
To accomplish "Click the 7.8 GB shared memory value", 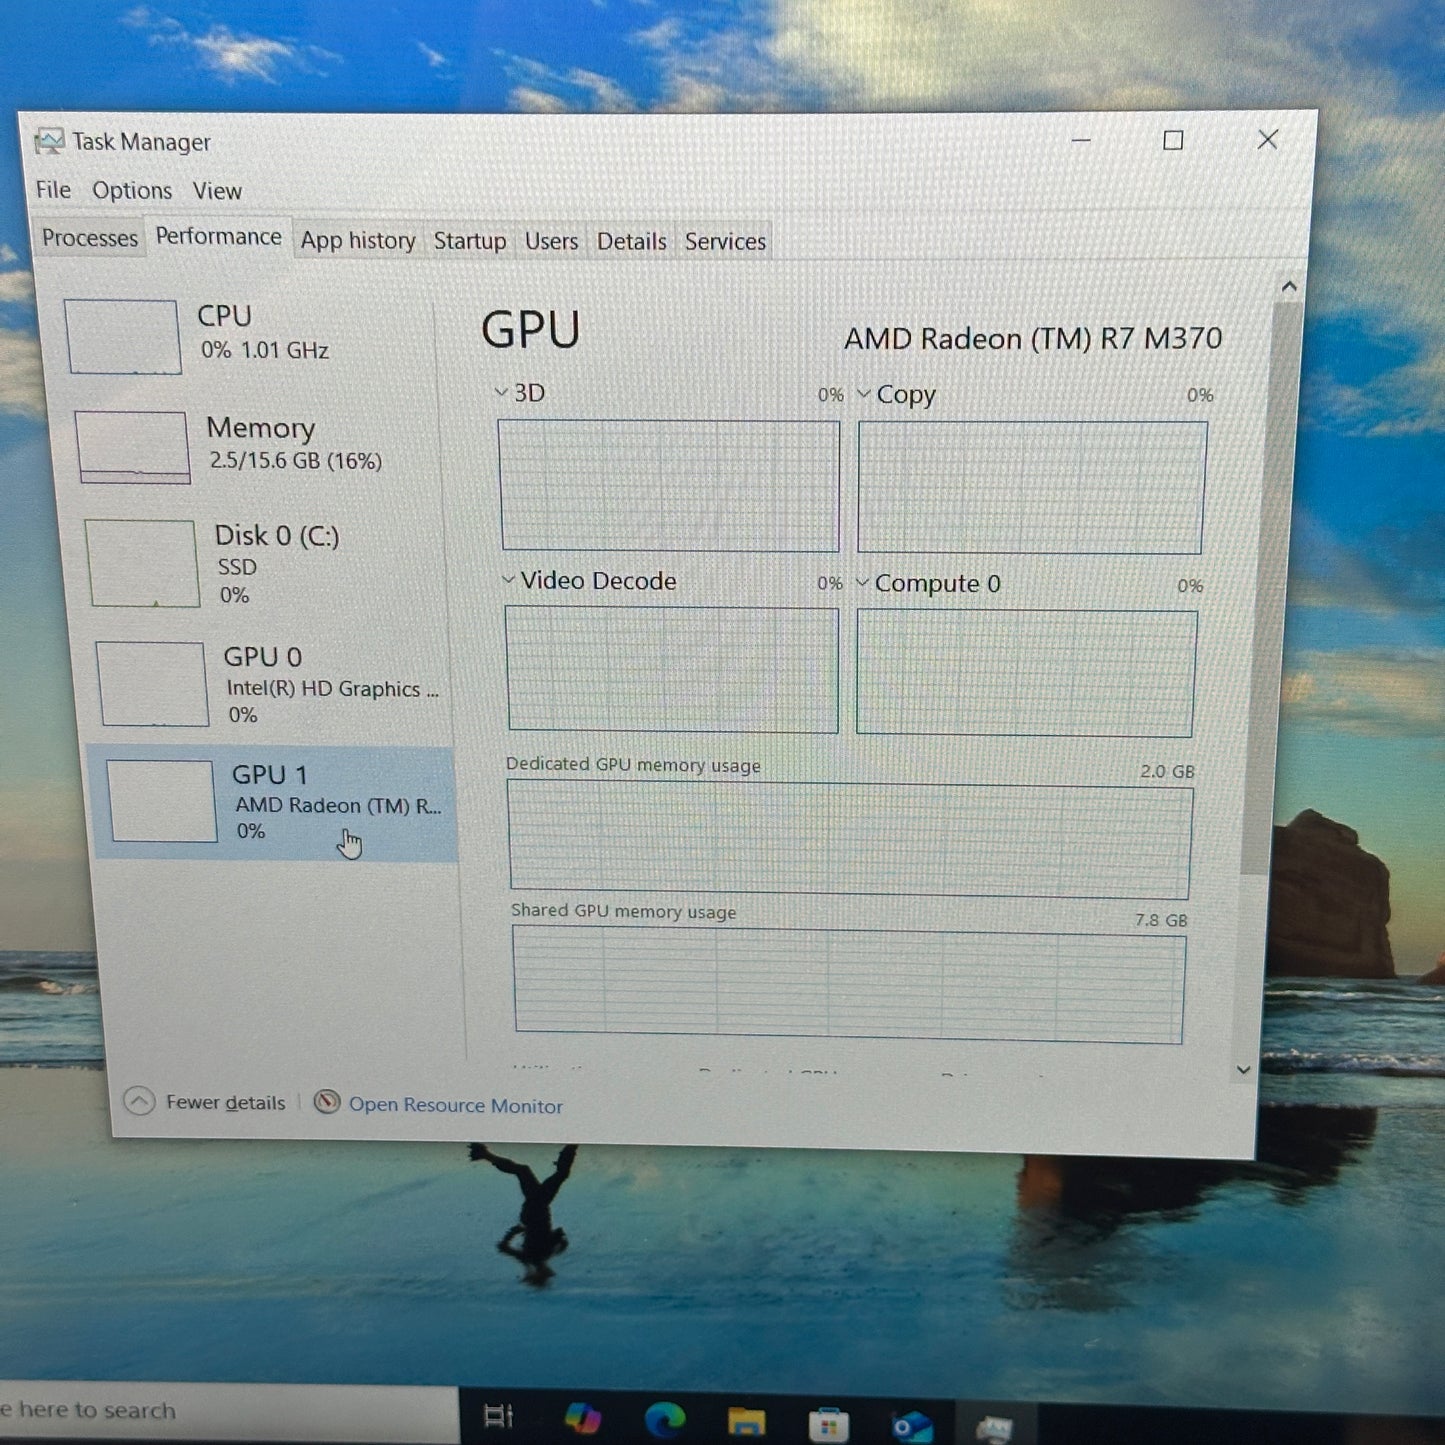I will [1161, 920].
